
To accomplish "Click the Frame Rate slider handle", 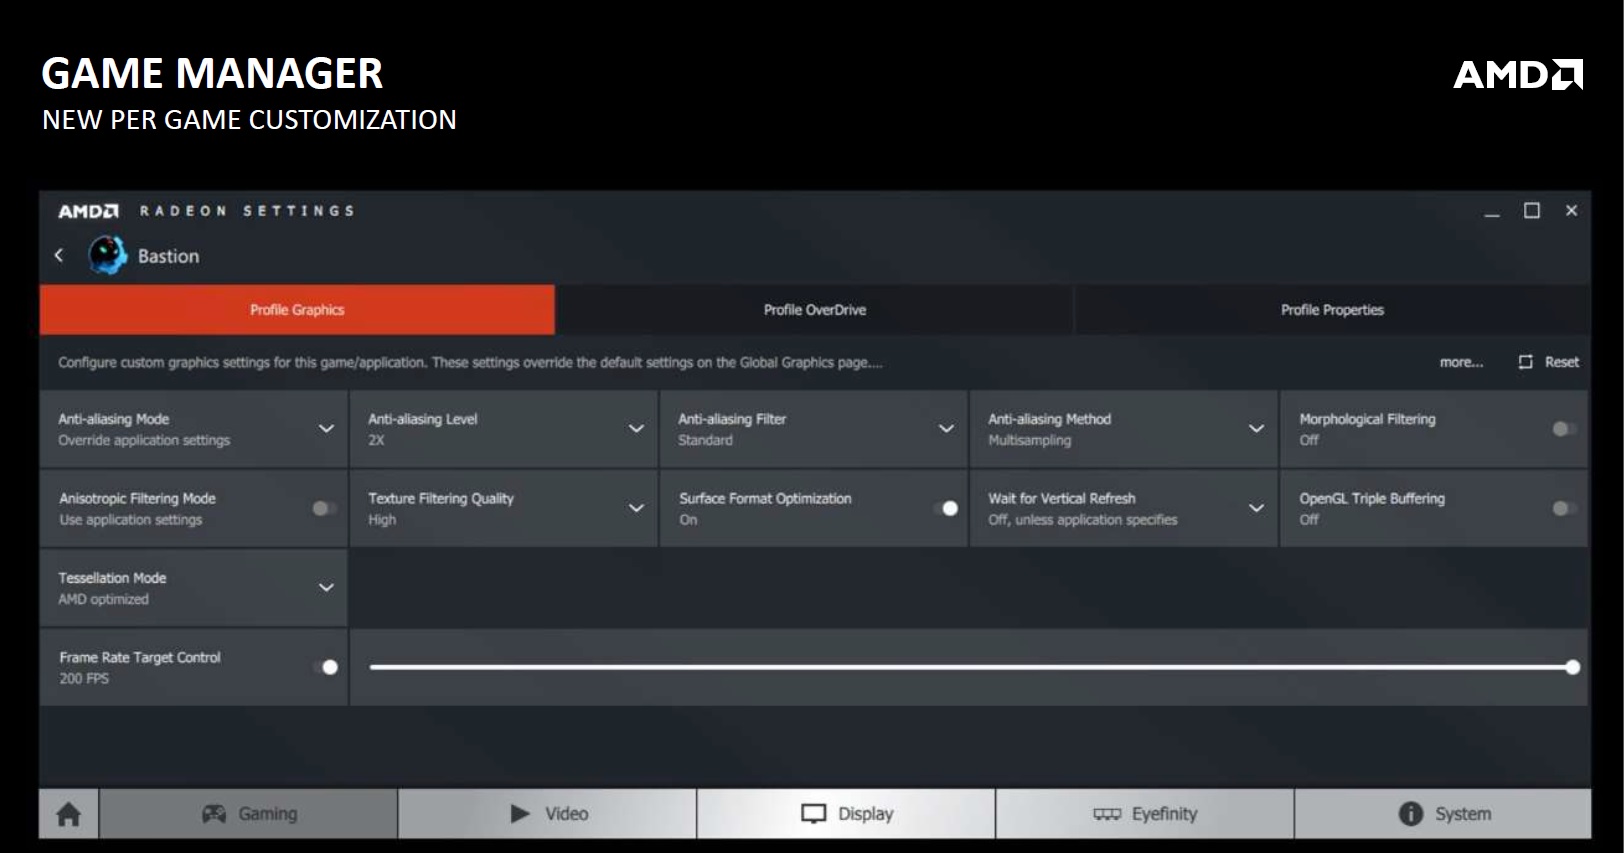I will point(1573,667).
